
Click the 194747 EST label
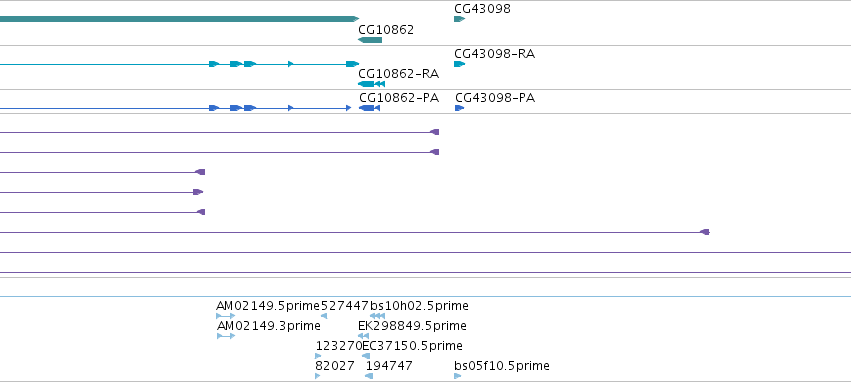click(x=389, y=366)
